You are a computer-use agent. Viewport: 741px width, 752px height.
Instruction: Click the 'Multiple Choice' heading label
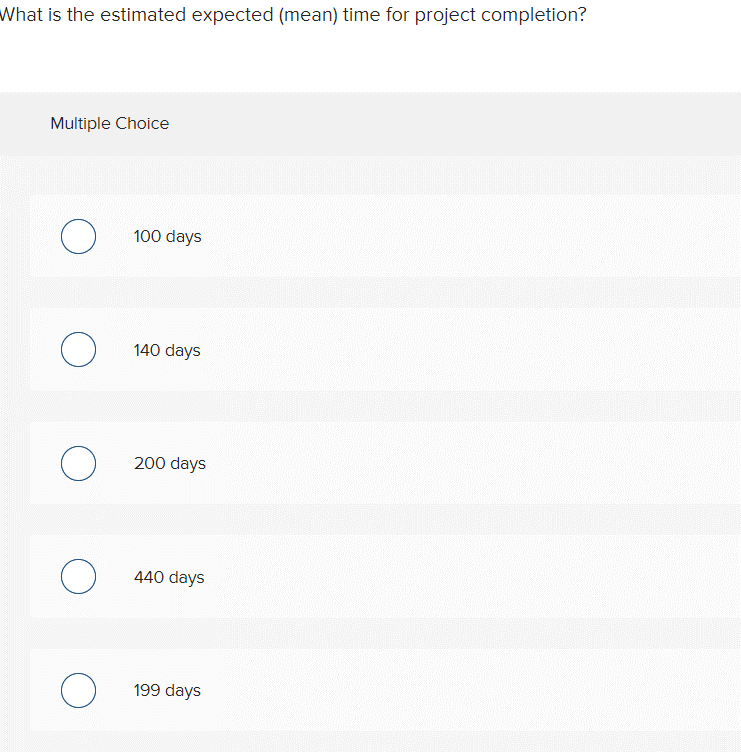point(110,124)
